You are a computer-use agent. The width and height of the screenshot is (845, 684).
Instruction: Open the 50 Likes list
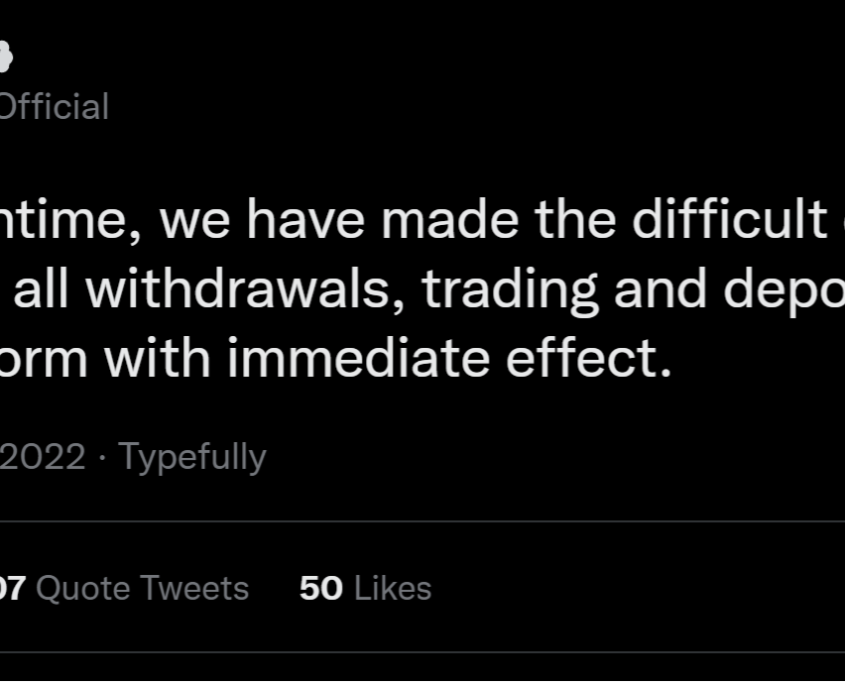[x=365, y=588]
